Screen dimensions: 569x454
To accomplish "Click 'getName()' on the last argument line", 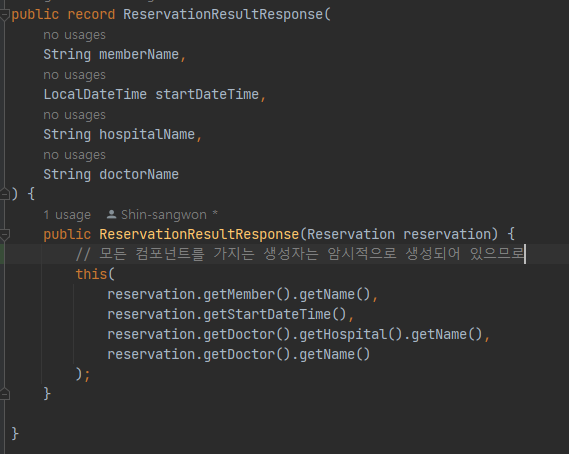I will point(335,354).
